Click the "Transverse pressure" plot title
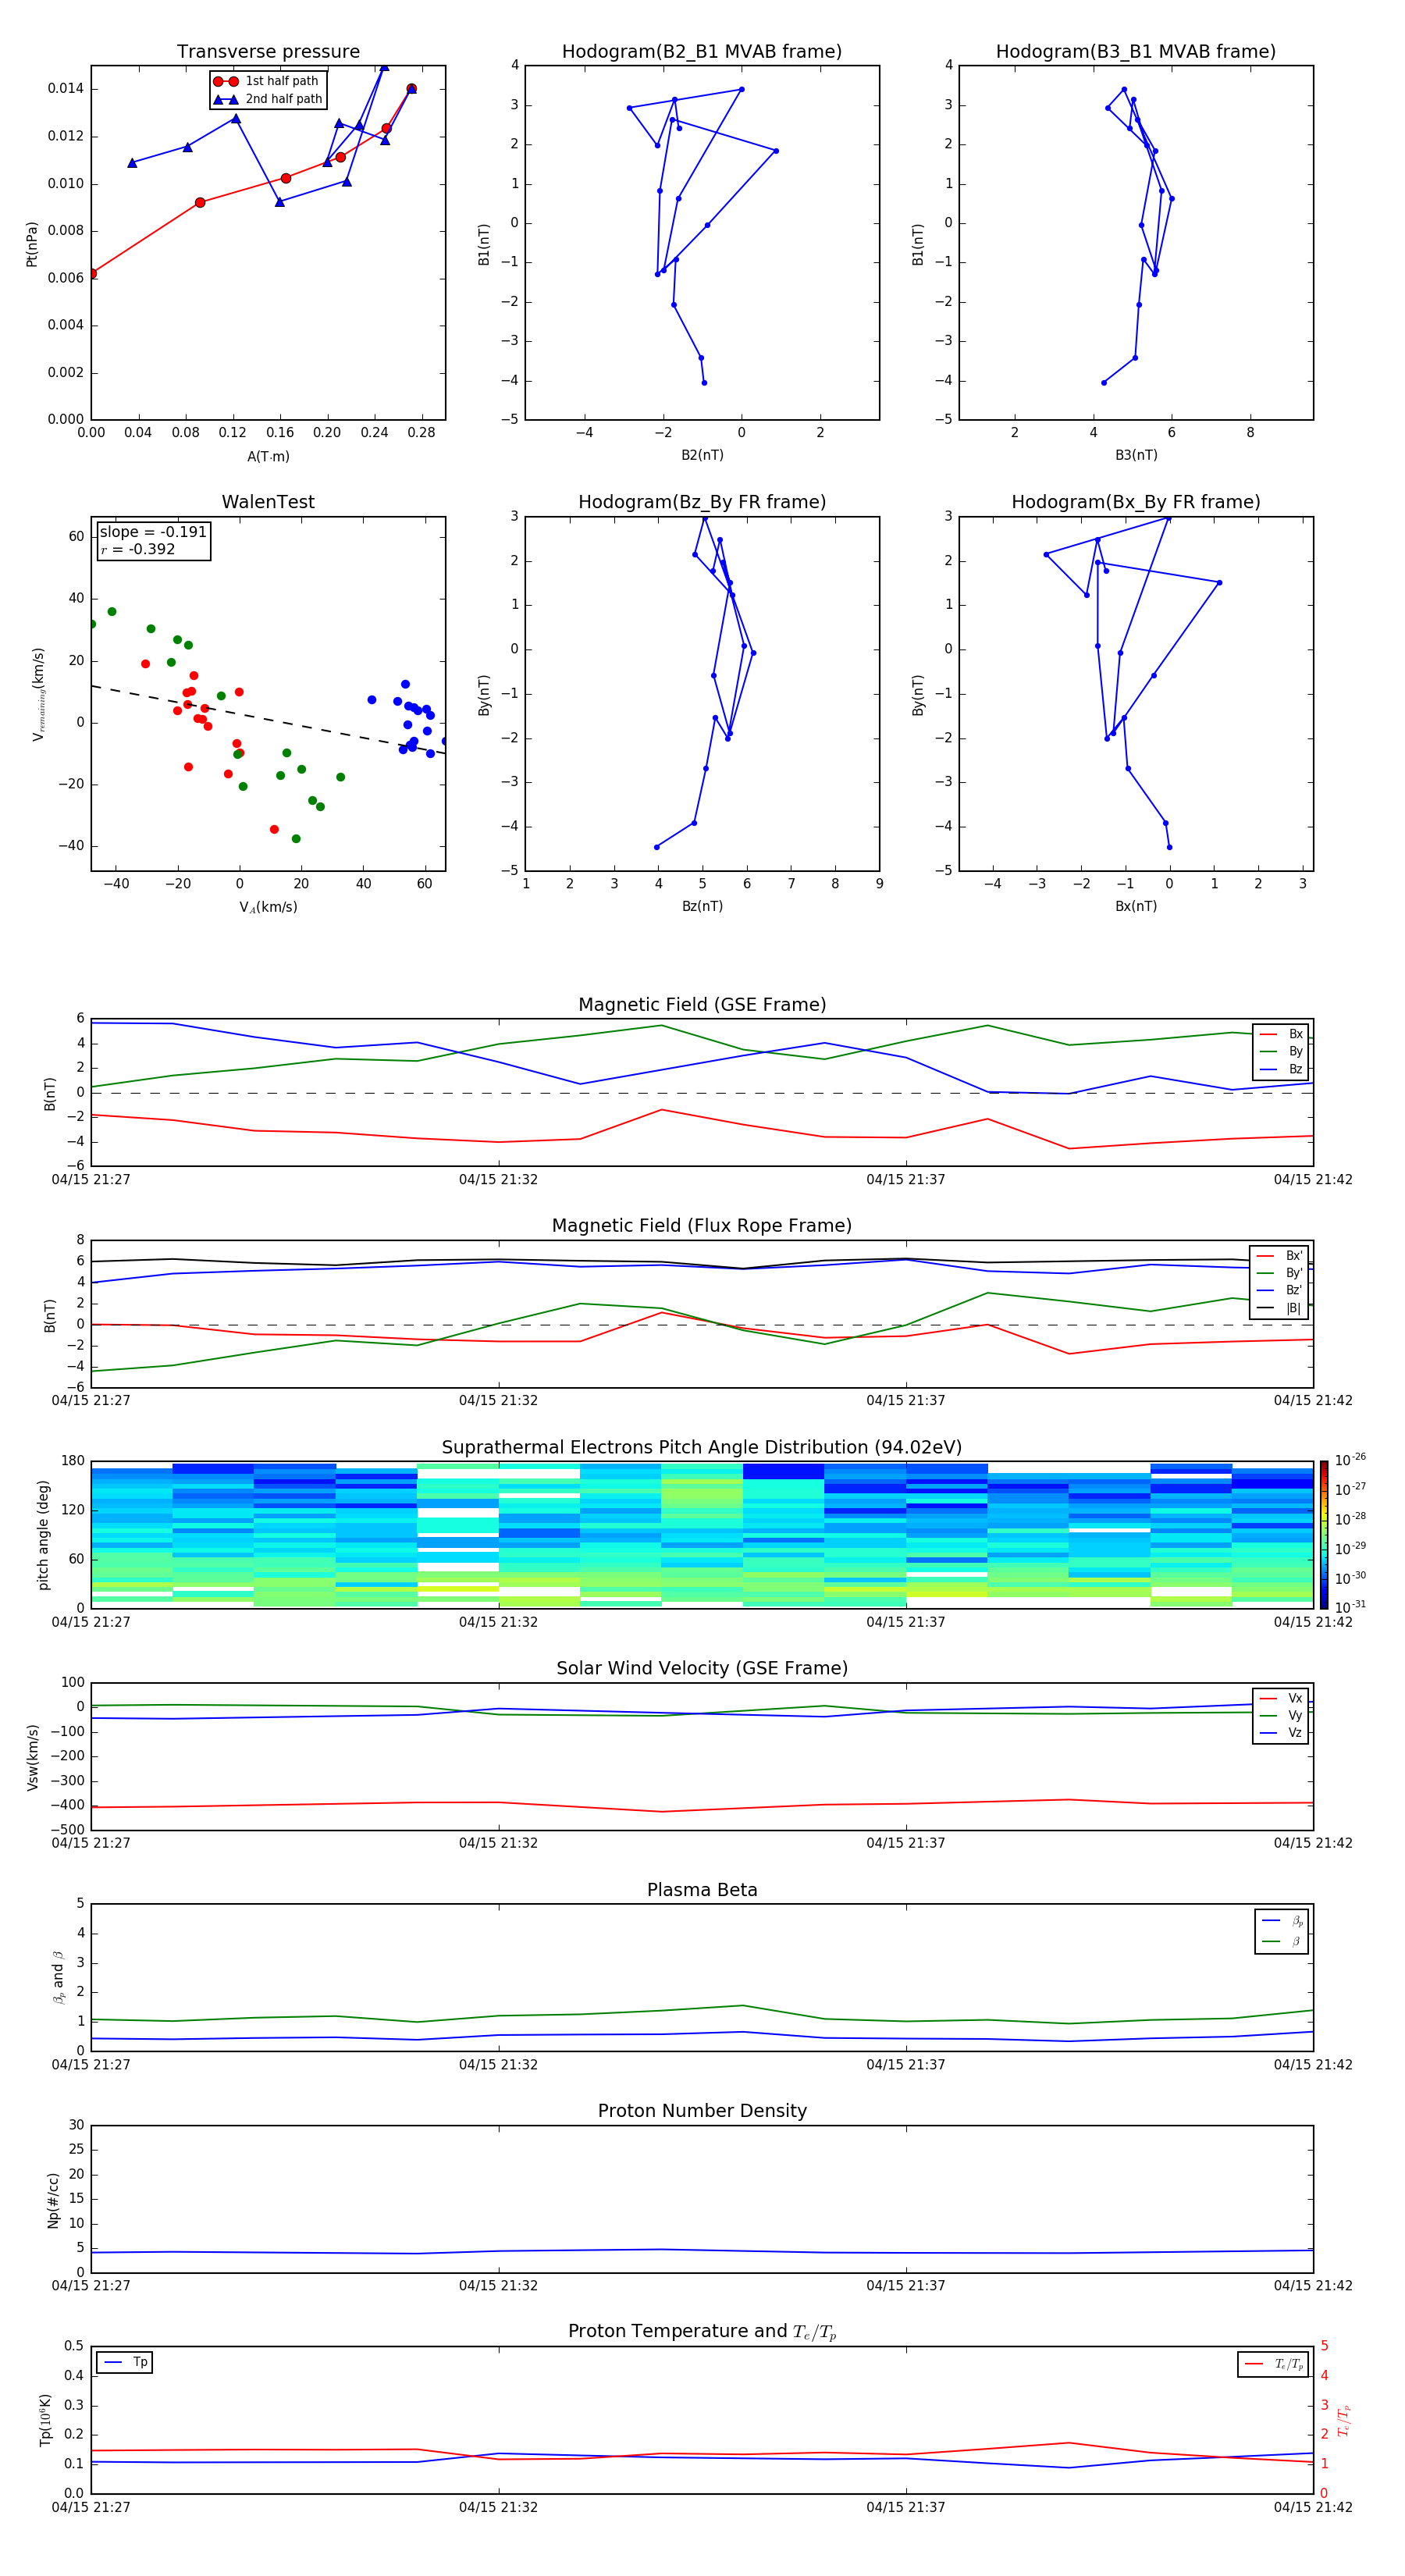 268,52
